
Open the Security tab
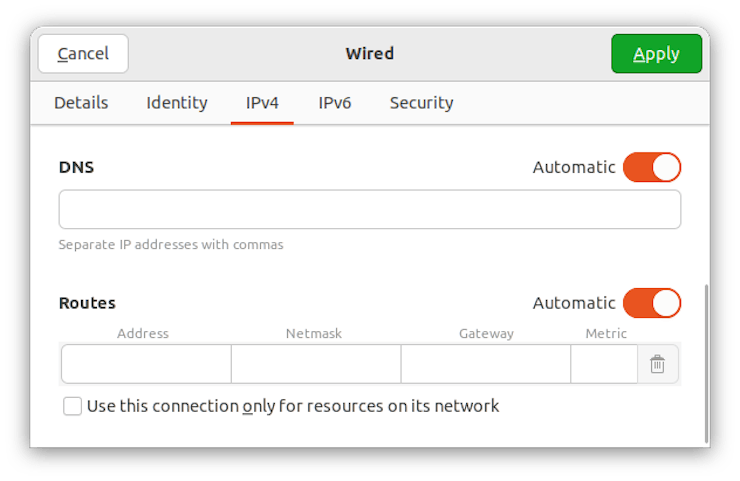pos(421,103)
